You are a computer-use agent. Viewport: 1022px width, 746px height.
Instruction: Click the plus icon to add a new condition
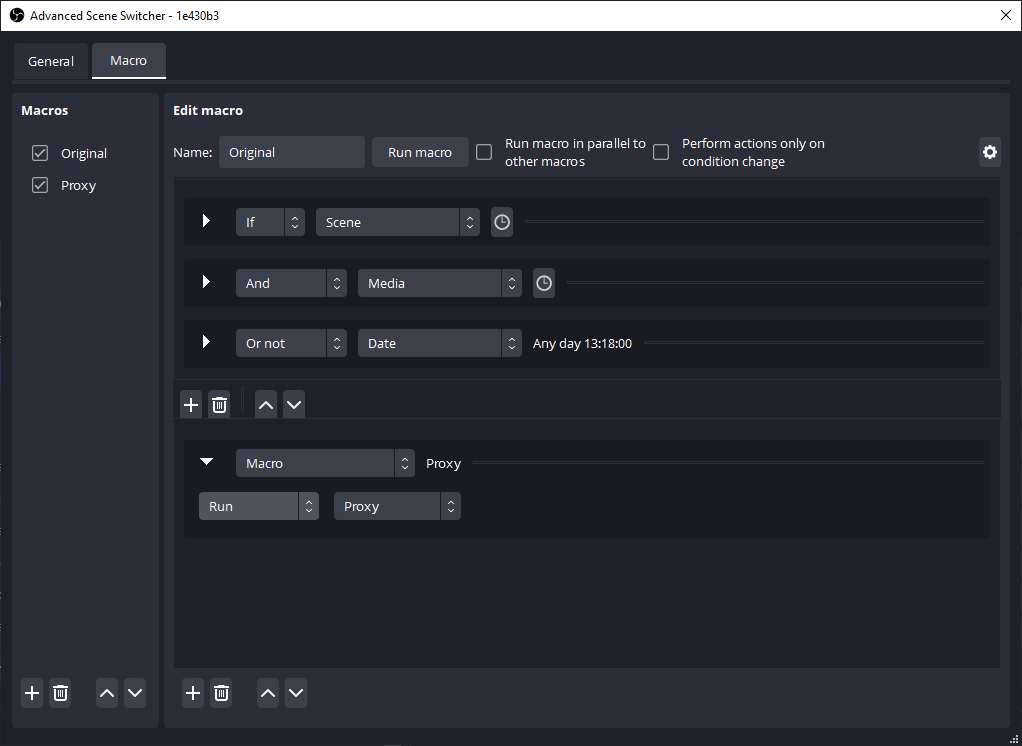(x=191, y=404)
